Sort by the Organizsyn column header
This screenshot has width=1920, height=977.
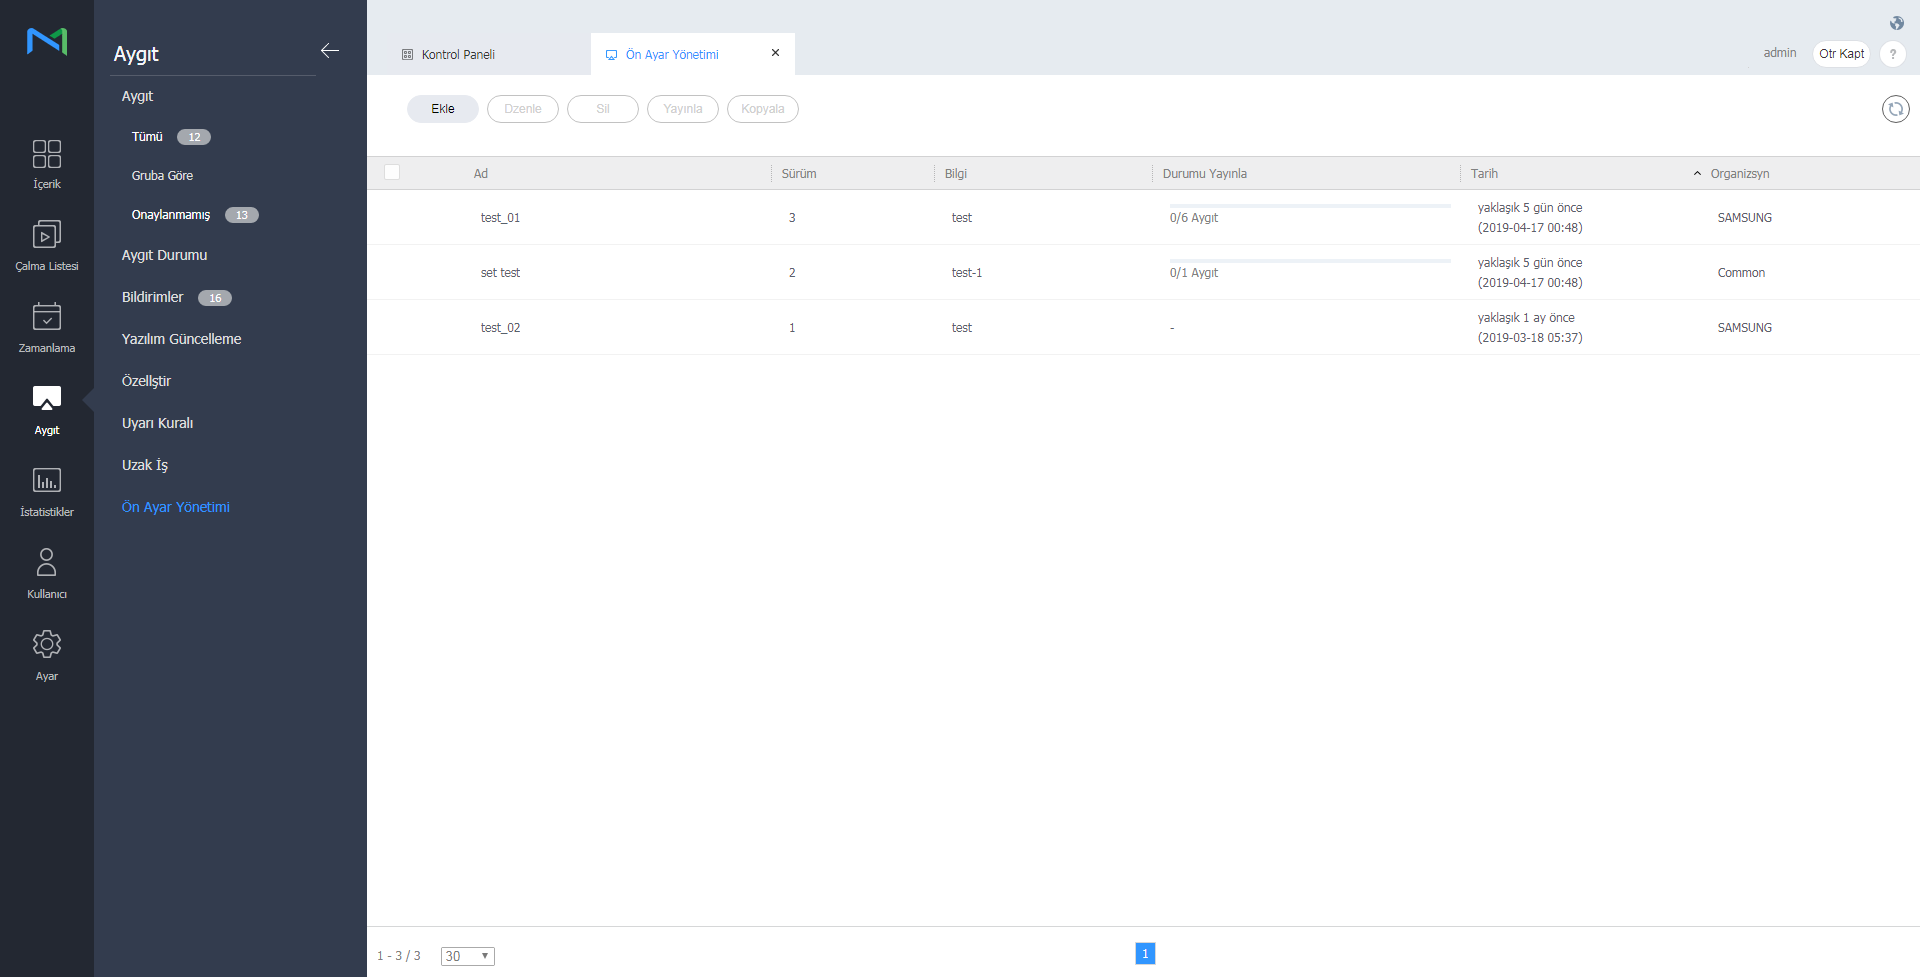coord(1739,174)
